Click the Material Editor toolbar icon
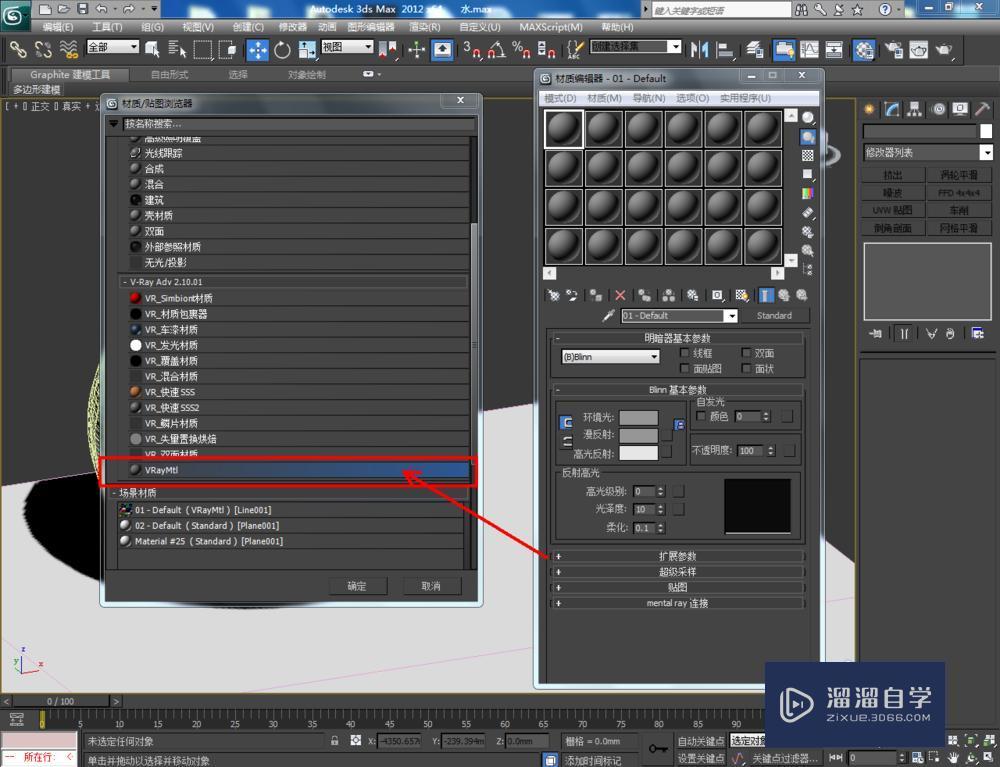The height and width of the screenshot is (767, 1000). [864, 50]
